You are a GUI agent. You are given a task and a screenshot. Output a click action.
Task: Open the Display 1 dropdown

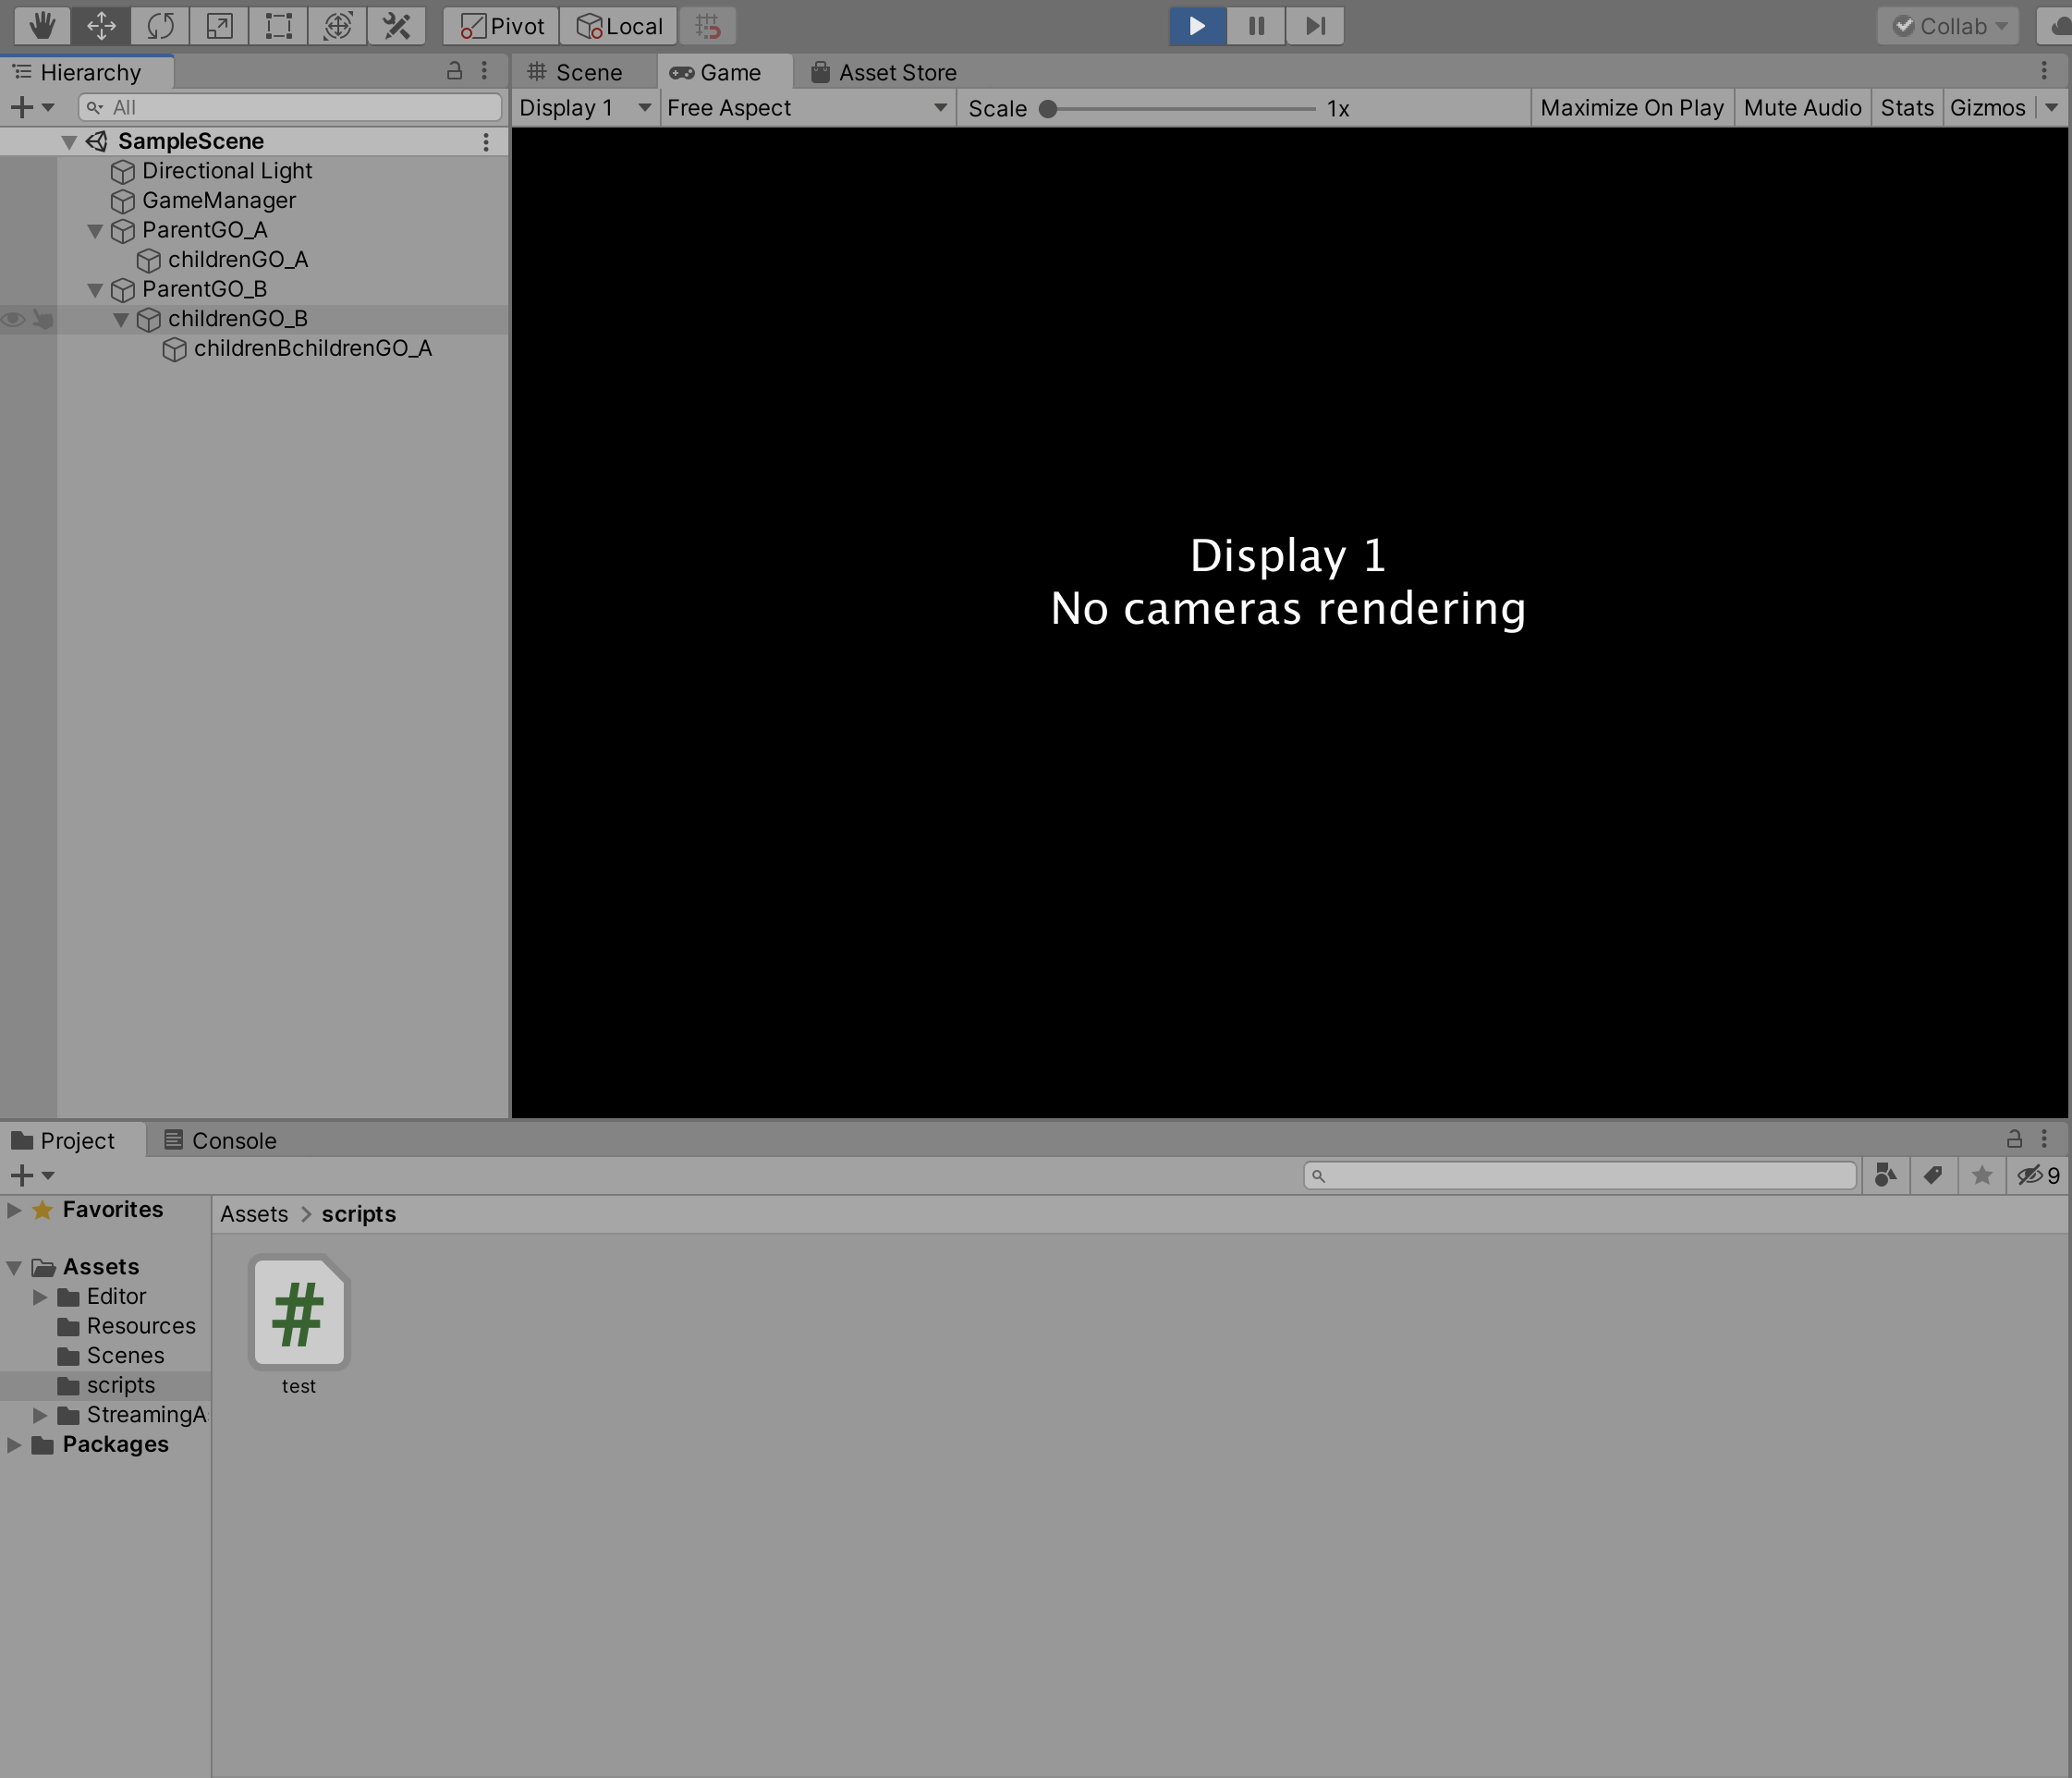(584, 108)
